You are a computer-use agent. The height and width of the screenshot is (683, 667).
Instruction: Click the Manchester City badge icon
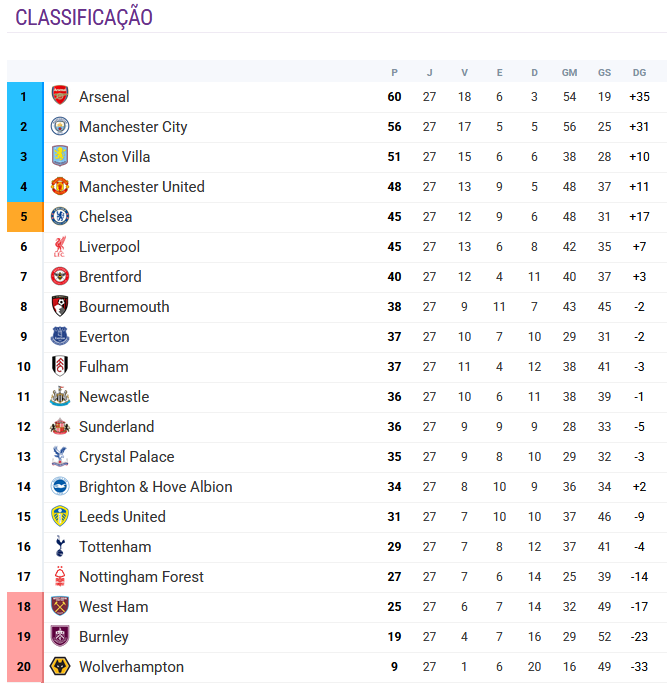coord(60,127)
